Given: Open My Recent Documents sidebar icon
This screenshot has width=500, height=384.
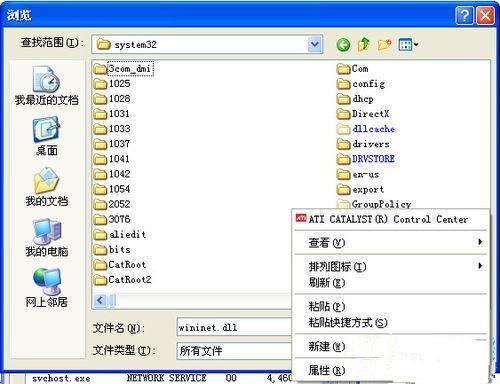Looking at the screenshot, I should pyautogui.click(x=46, y=85).
